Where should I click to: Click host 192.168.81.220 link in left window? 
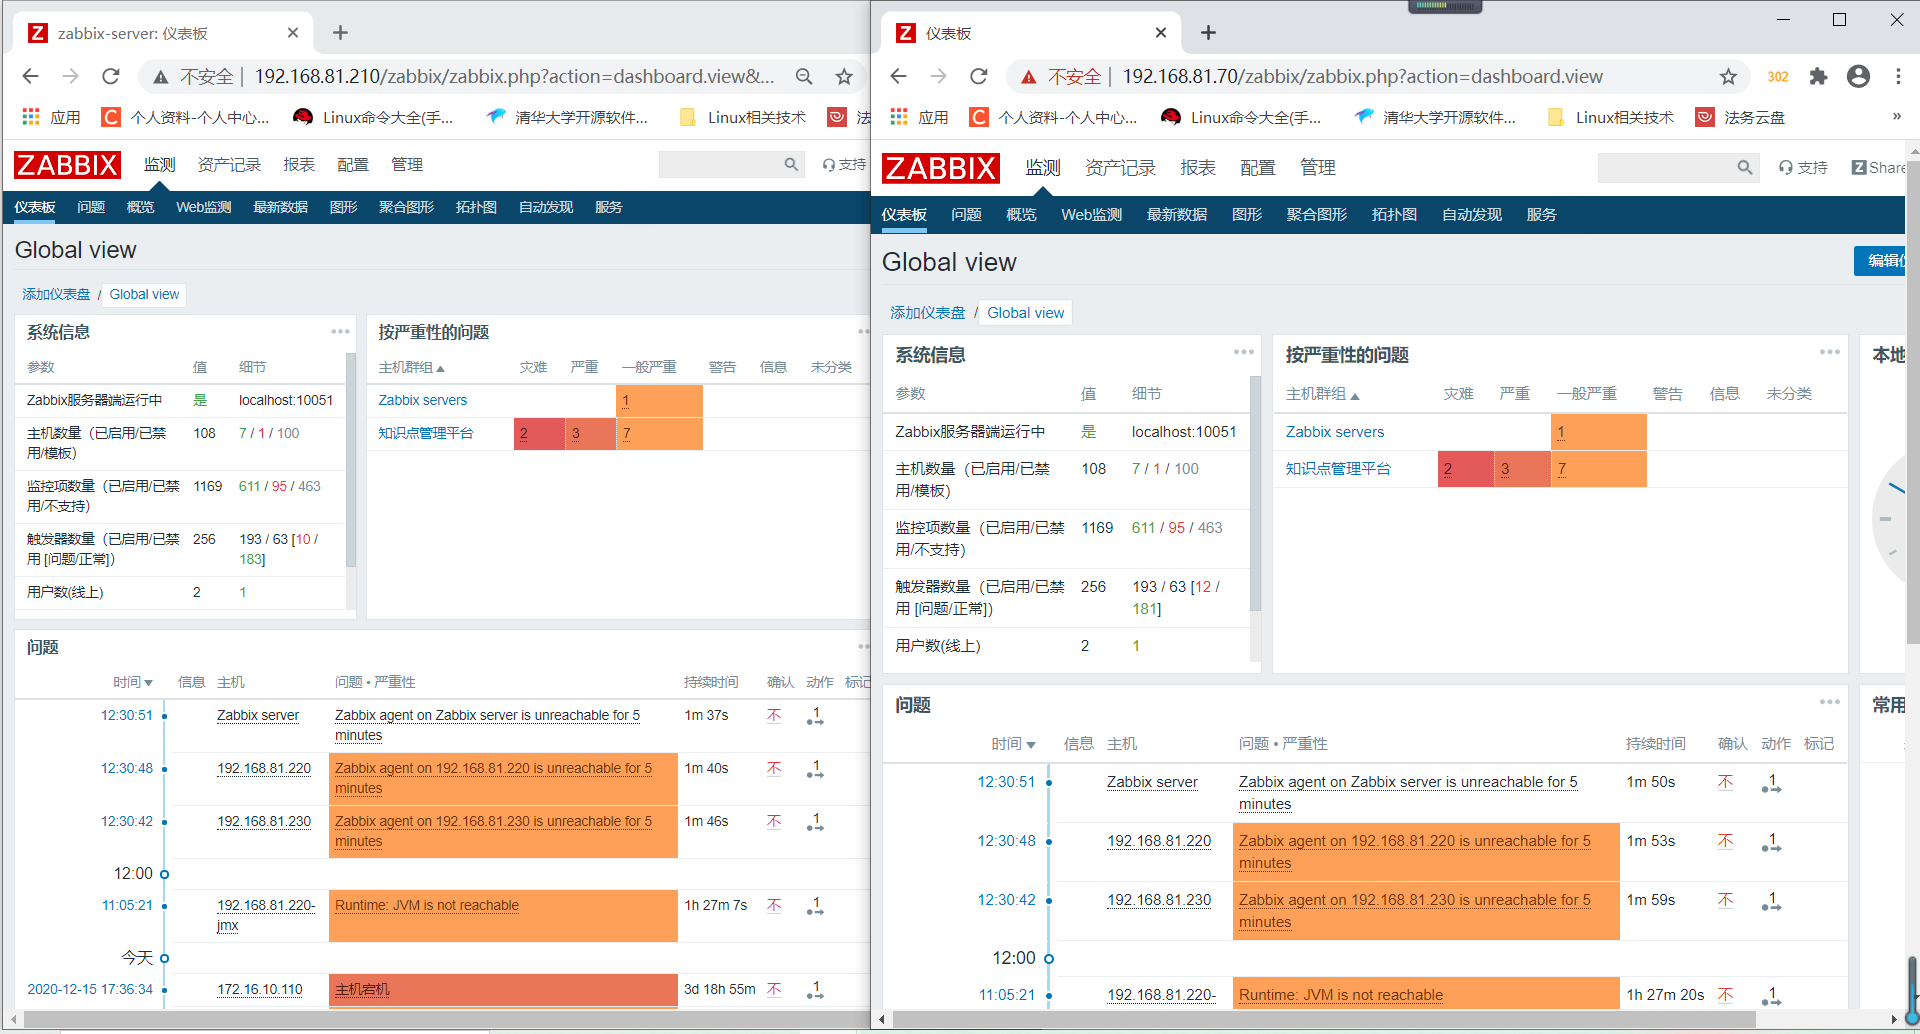264,769
